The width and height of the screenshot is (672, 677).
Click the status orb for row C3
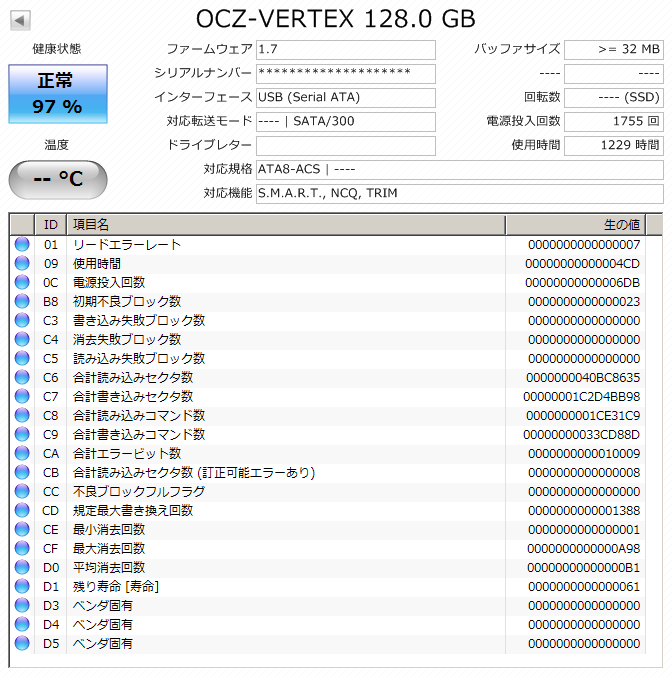coord(22,320)
